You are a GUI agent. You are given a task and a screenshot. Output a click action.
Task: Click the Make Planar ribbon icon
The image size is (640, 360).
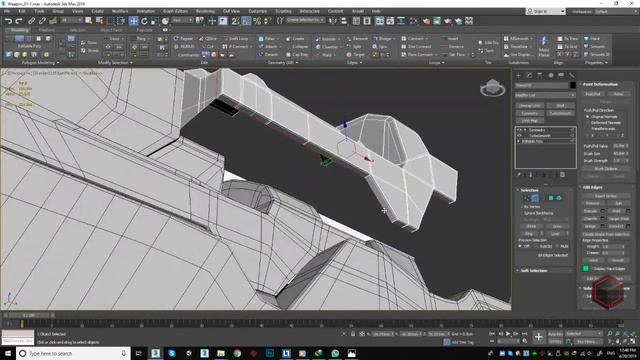pos(544,46)
